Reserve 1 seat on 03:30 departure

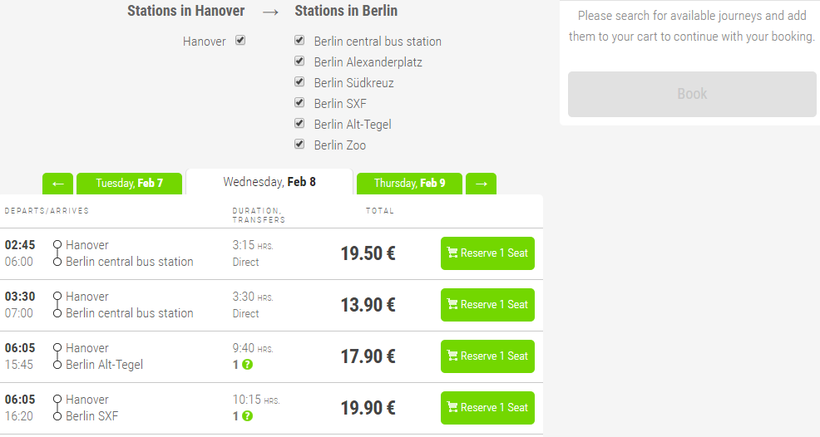(487, 305)
